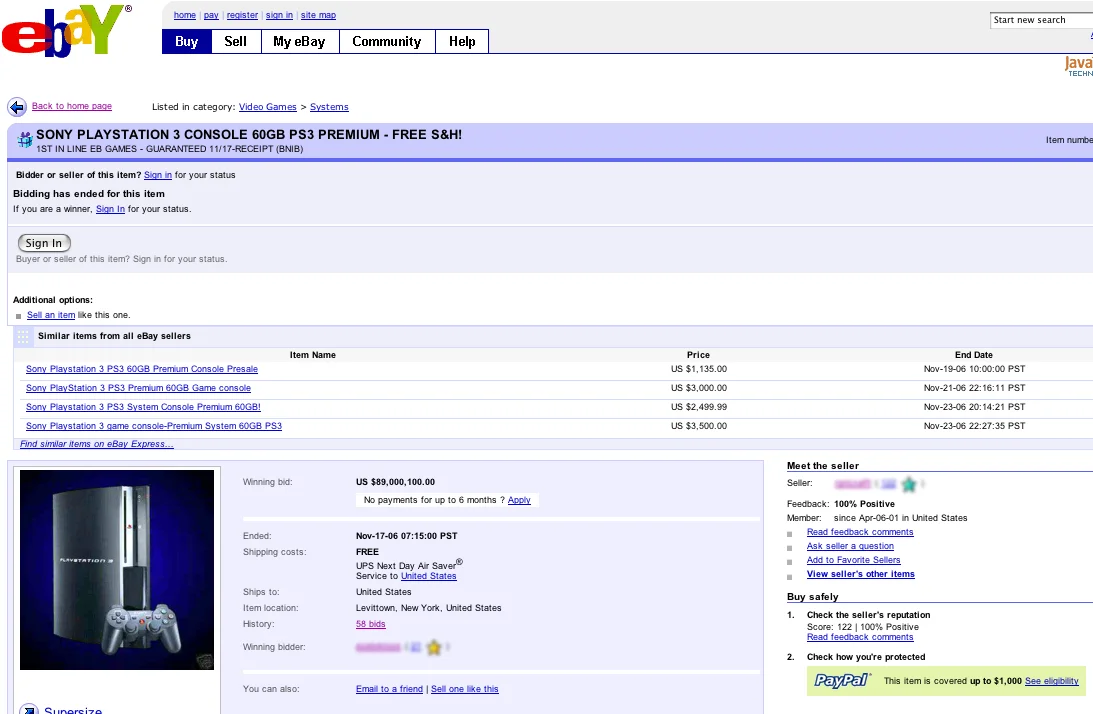Viewport: 1093px width, 714px height.
Task: Open Sony Playstation 3 PS3 System Console Premium 60GB!
Action: click(143, 407)
